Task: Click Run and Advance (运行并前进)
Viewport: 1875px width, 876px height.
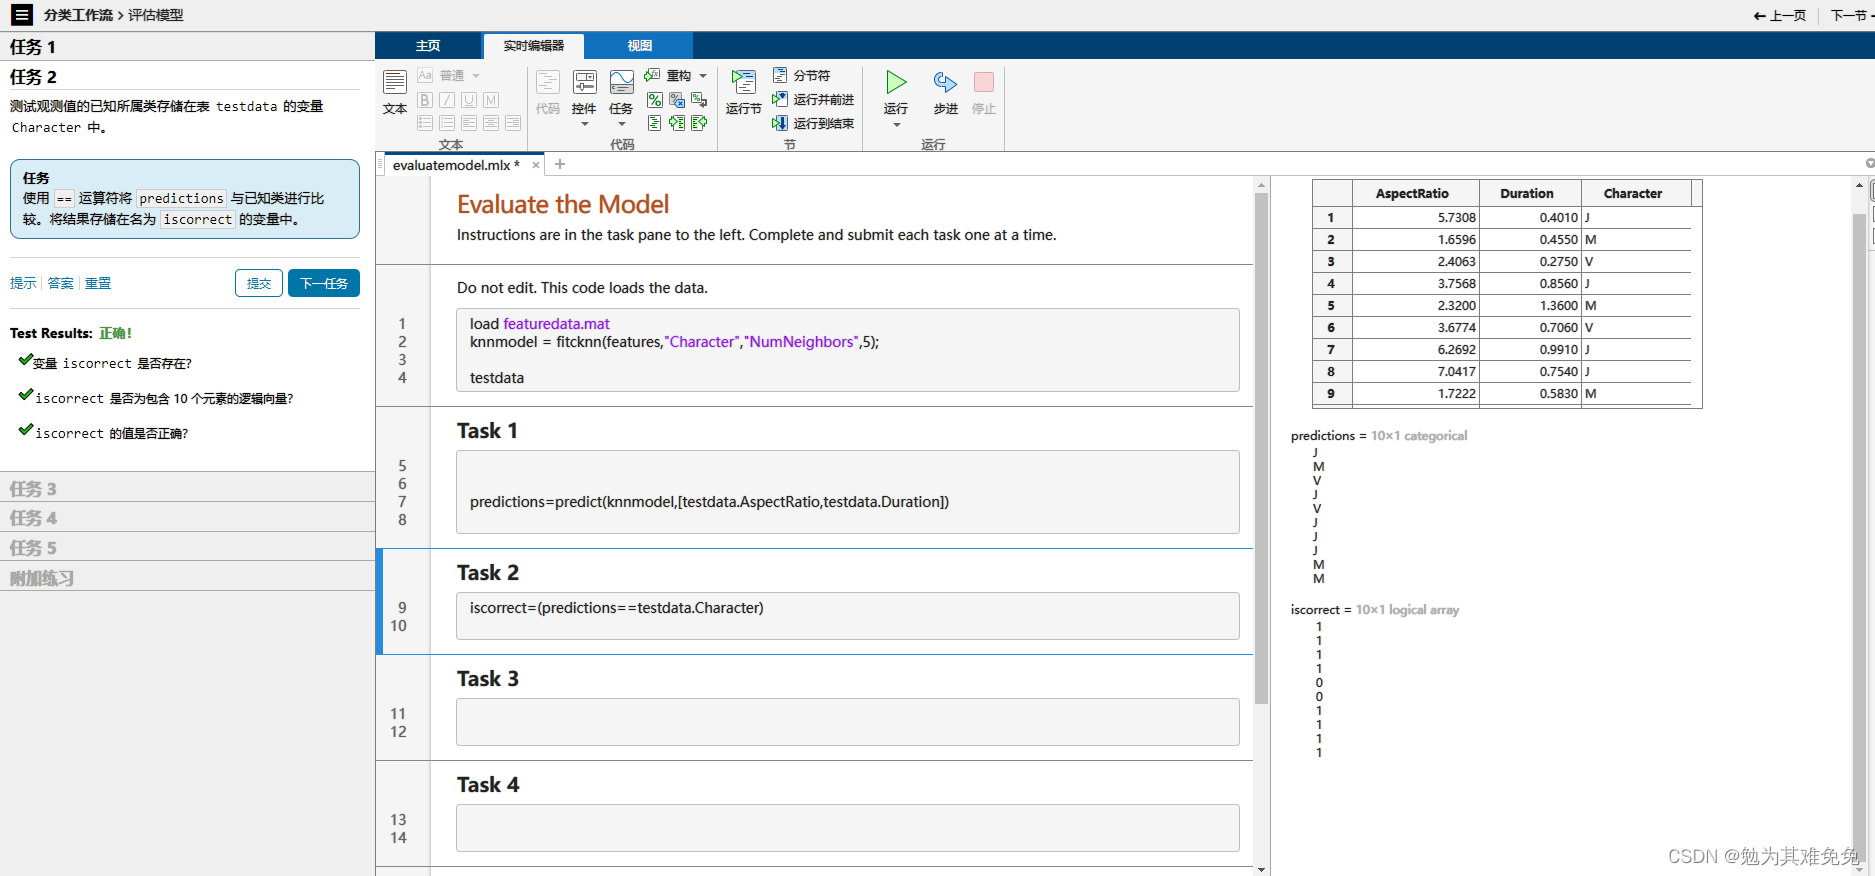Action: (x=813, y=99)
